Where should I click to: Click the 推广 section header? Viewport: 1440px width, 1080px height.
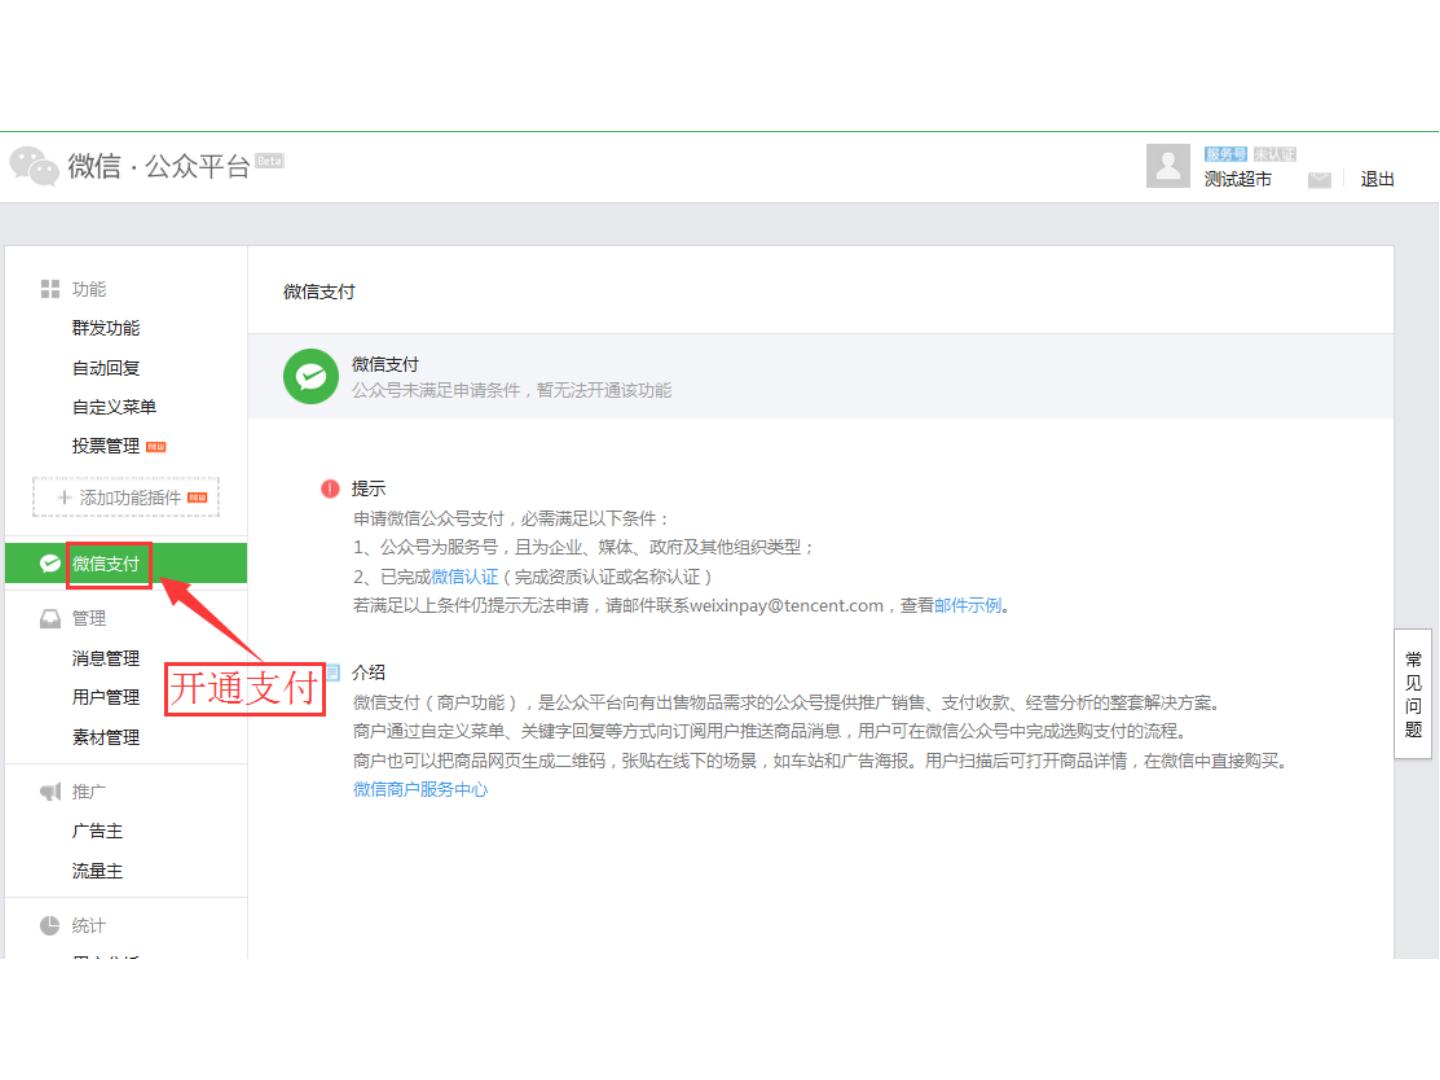[89, 792]
